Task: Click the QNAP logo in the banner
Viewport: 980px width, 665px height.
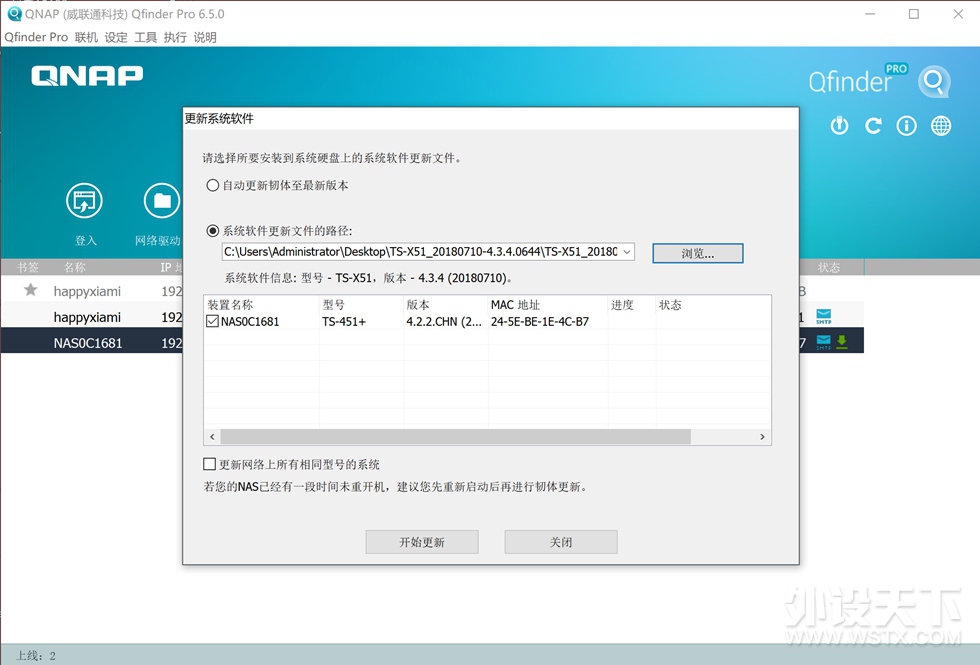Action: click(87, 76)
